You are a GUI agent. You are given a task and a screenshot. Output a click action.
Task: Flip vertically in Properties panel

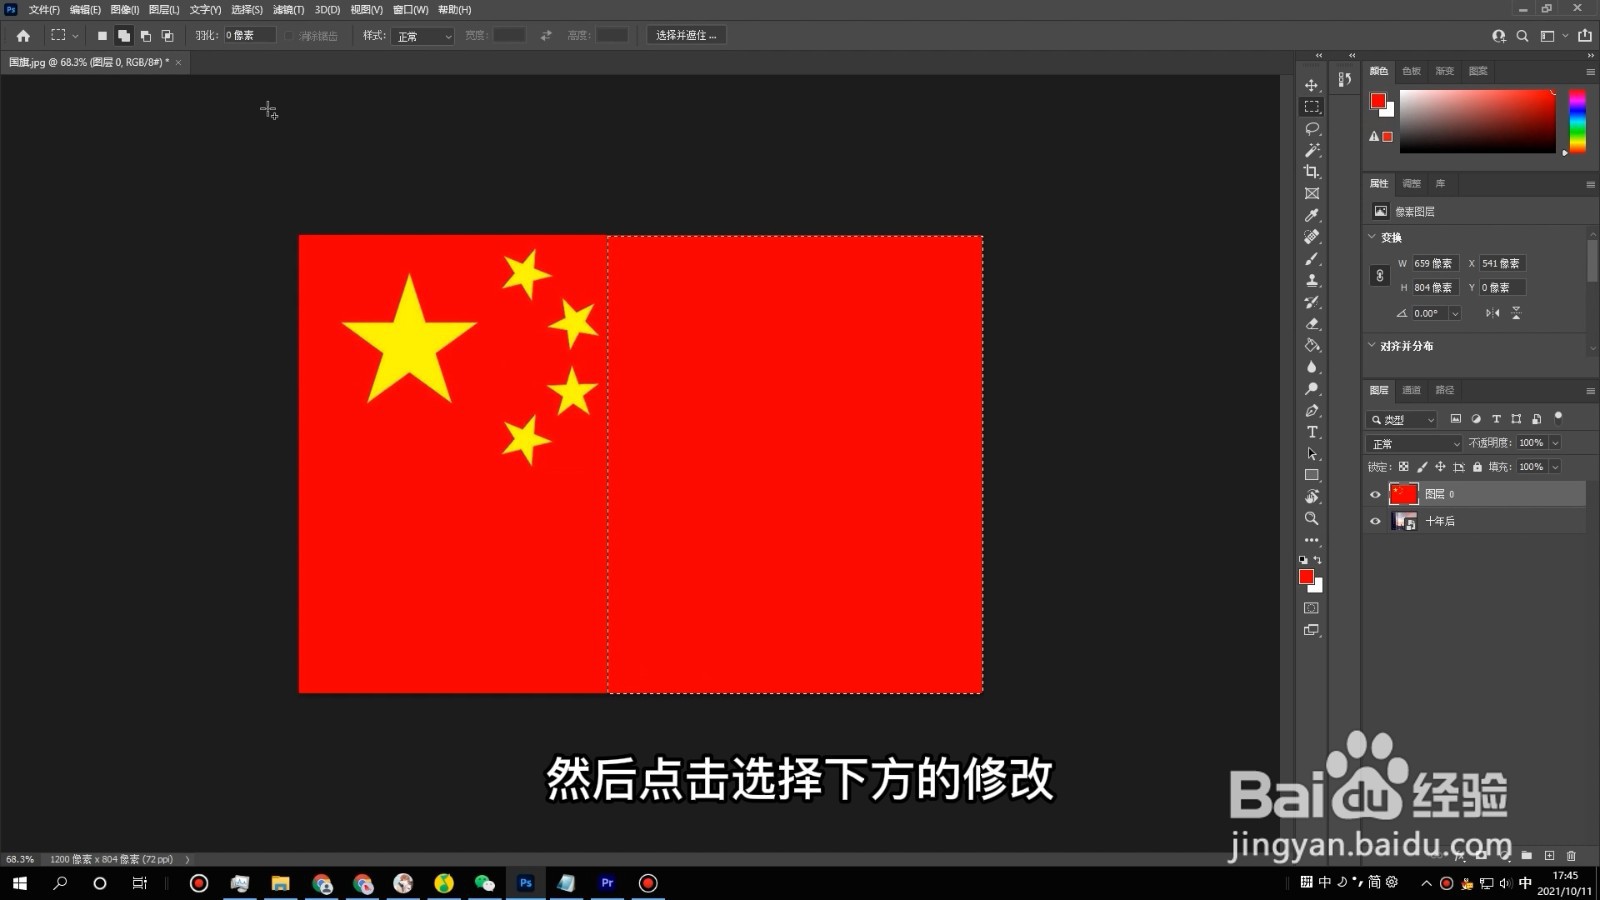click(1516, 313)
